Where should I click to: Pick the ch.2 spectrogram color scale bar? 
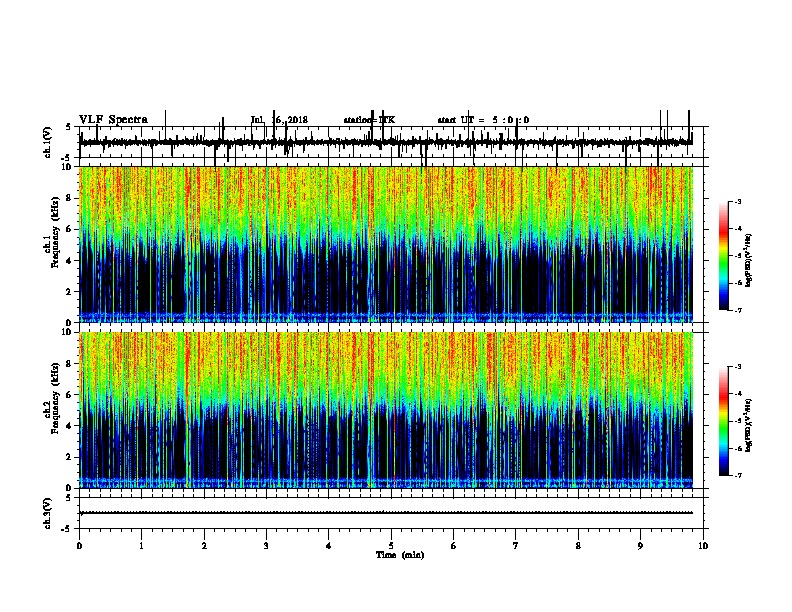724,421
